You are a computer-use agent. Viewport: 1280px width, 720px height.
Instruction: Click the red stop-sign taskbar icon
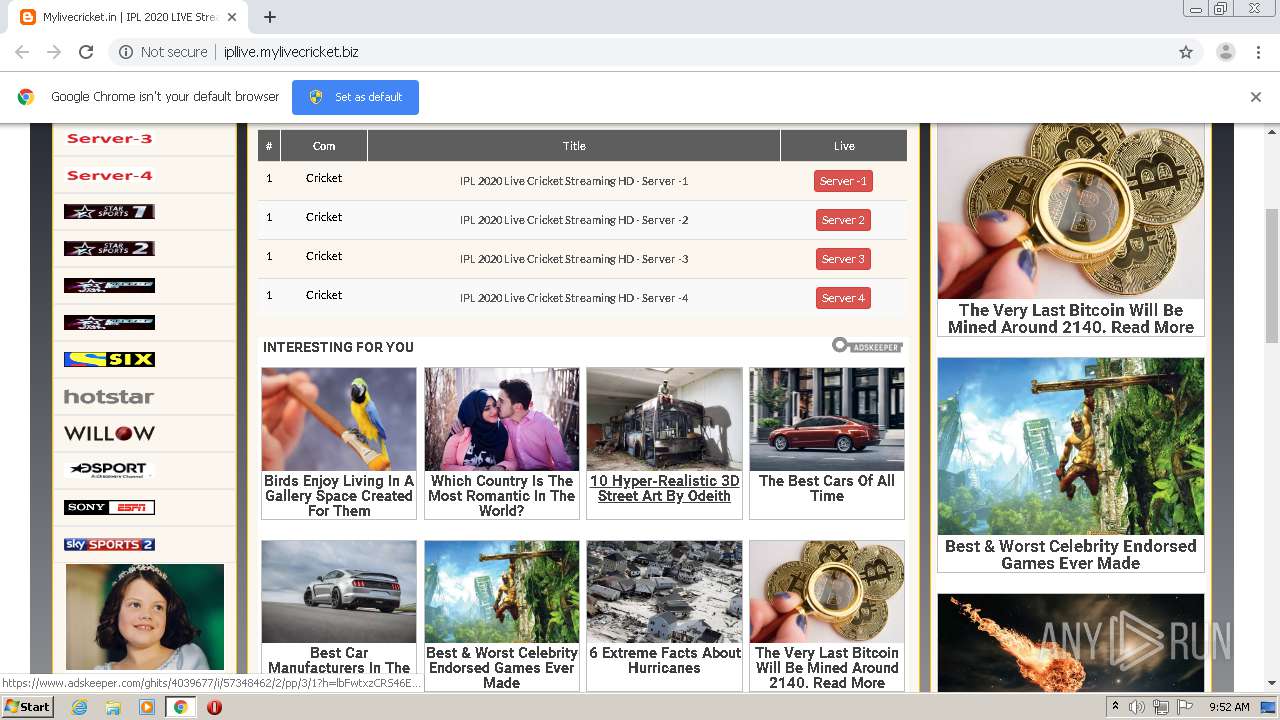click(x=214, y=707)
